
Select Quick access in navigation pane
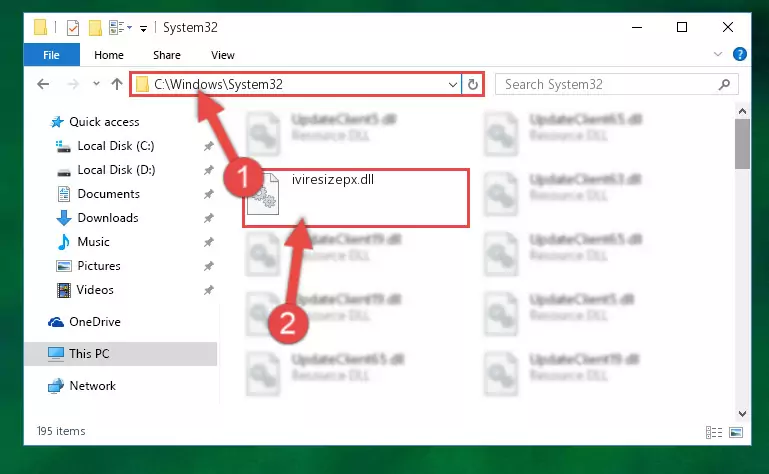[x=104, y=122]
